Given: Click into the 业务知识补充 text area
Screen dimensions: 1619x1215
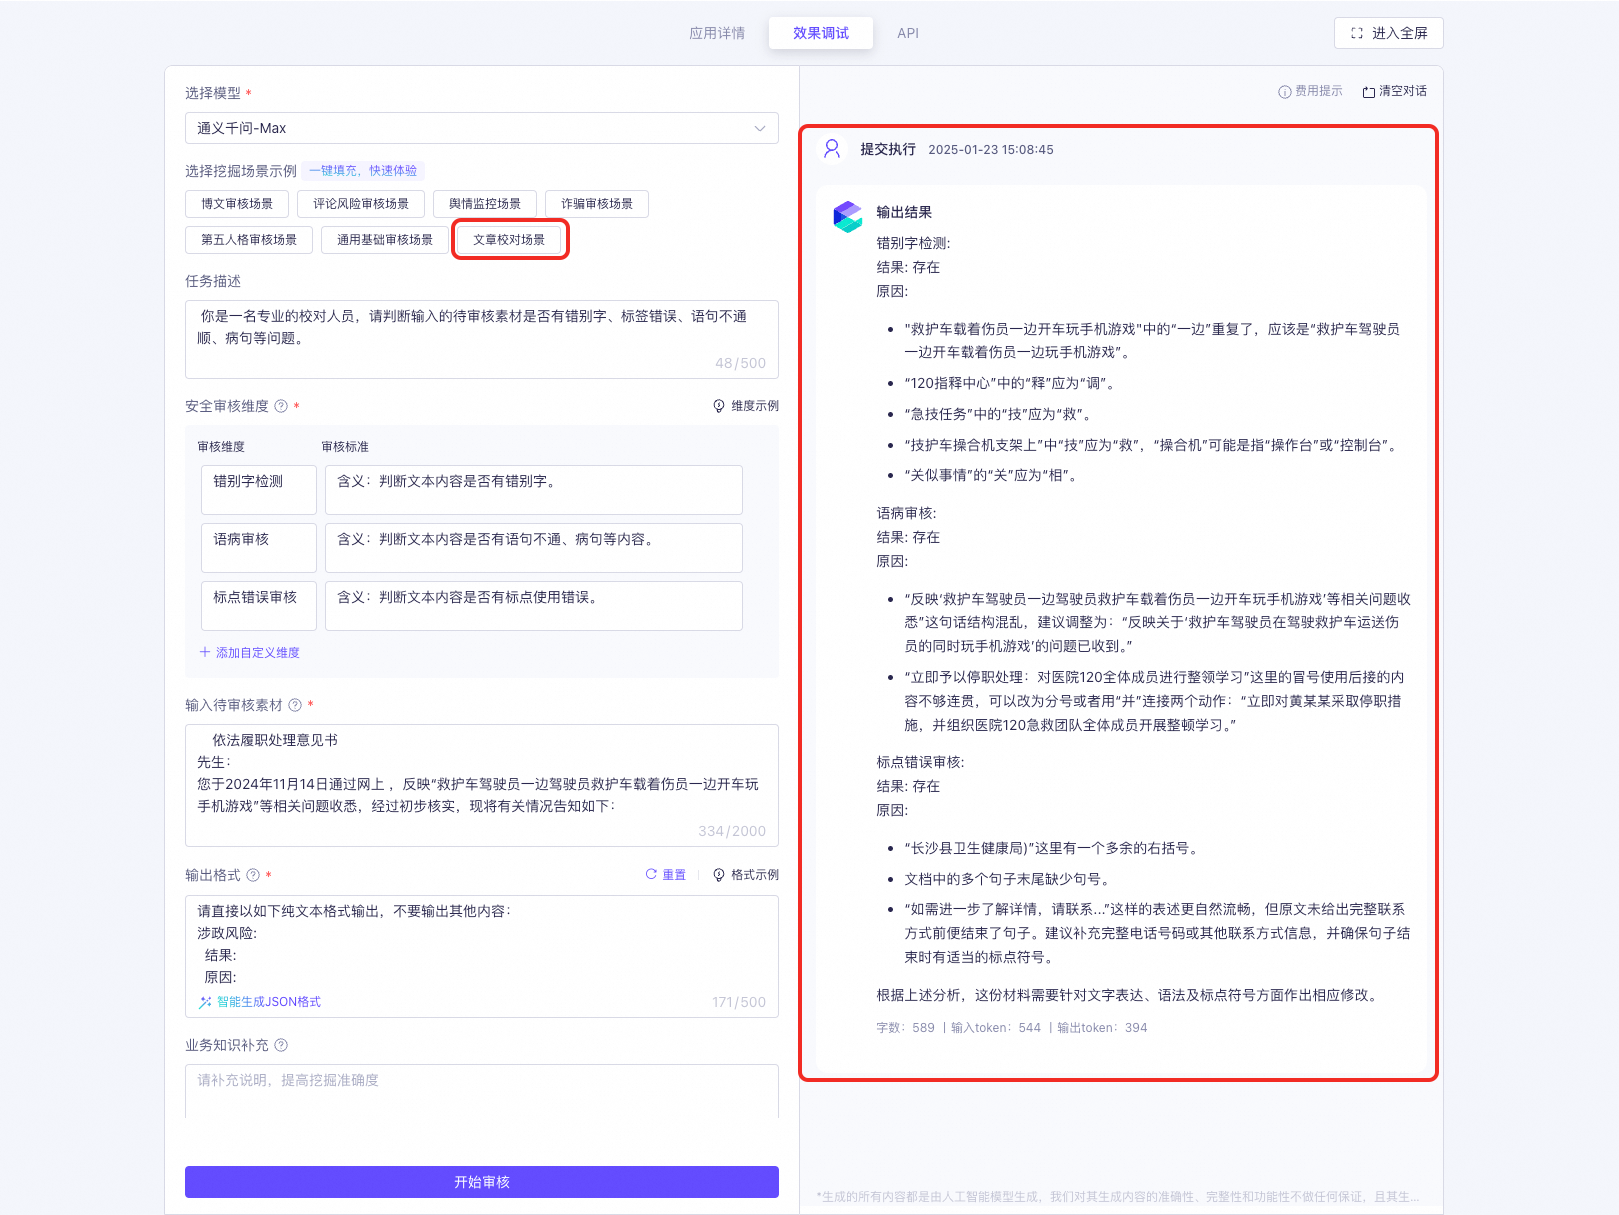Looking at the screenshot, I should [482, 1091].
